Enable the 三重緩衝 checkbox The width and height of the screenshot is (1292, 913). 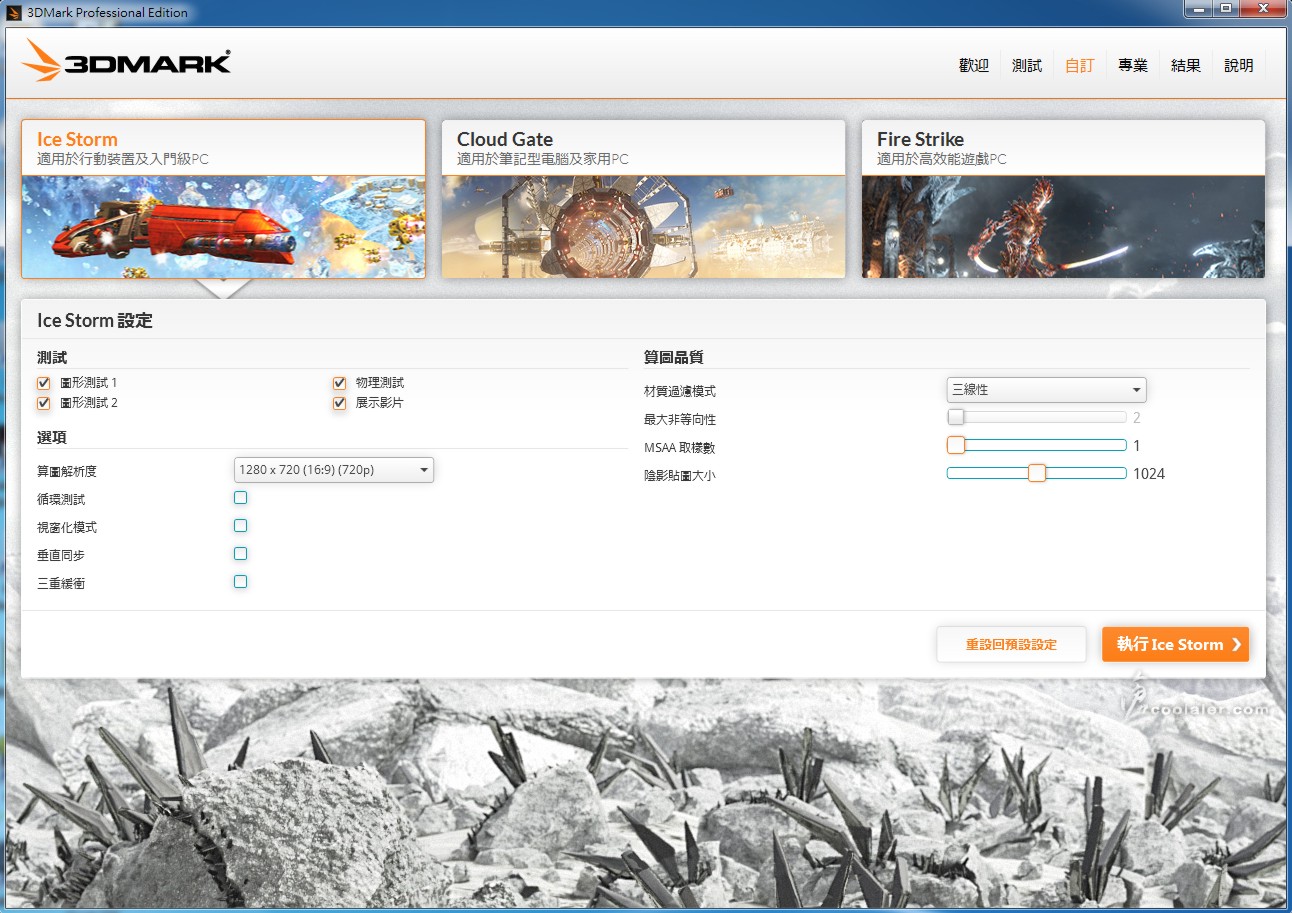[240, 581]
